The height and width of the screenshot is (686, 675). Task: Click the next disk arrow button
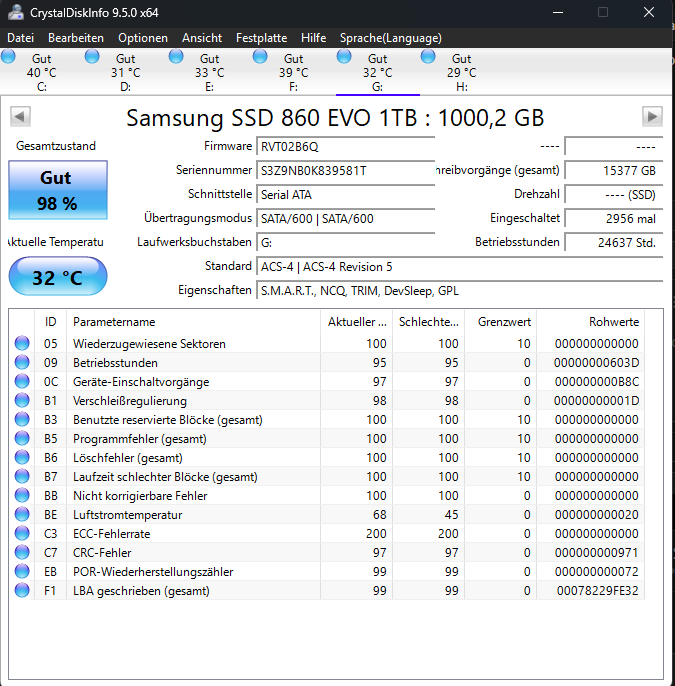[652, 116]
